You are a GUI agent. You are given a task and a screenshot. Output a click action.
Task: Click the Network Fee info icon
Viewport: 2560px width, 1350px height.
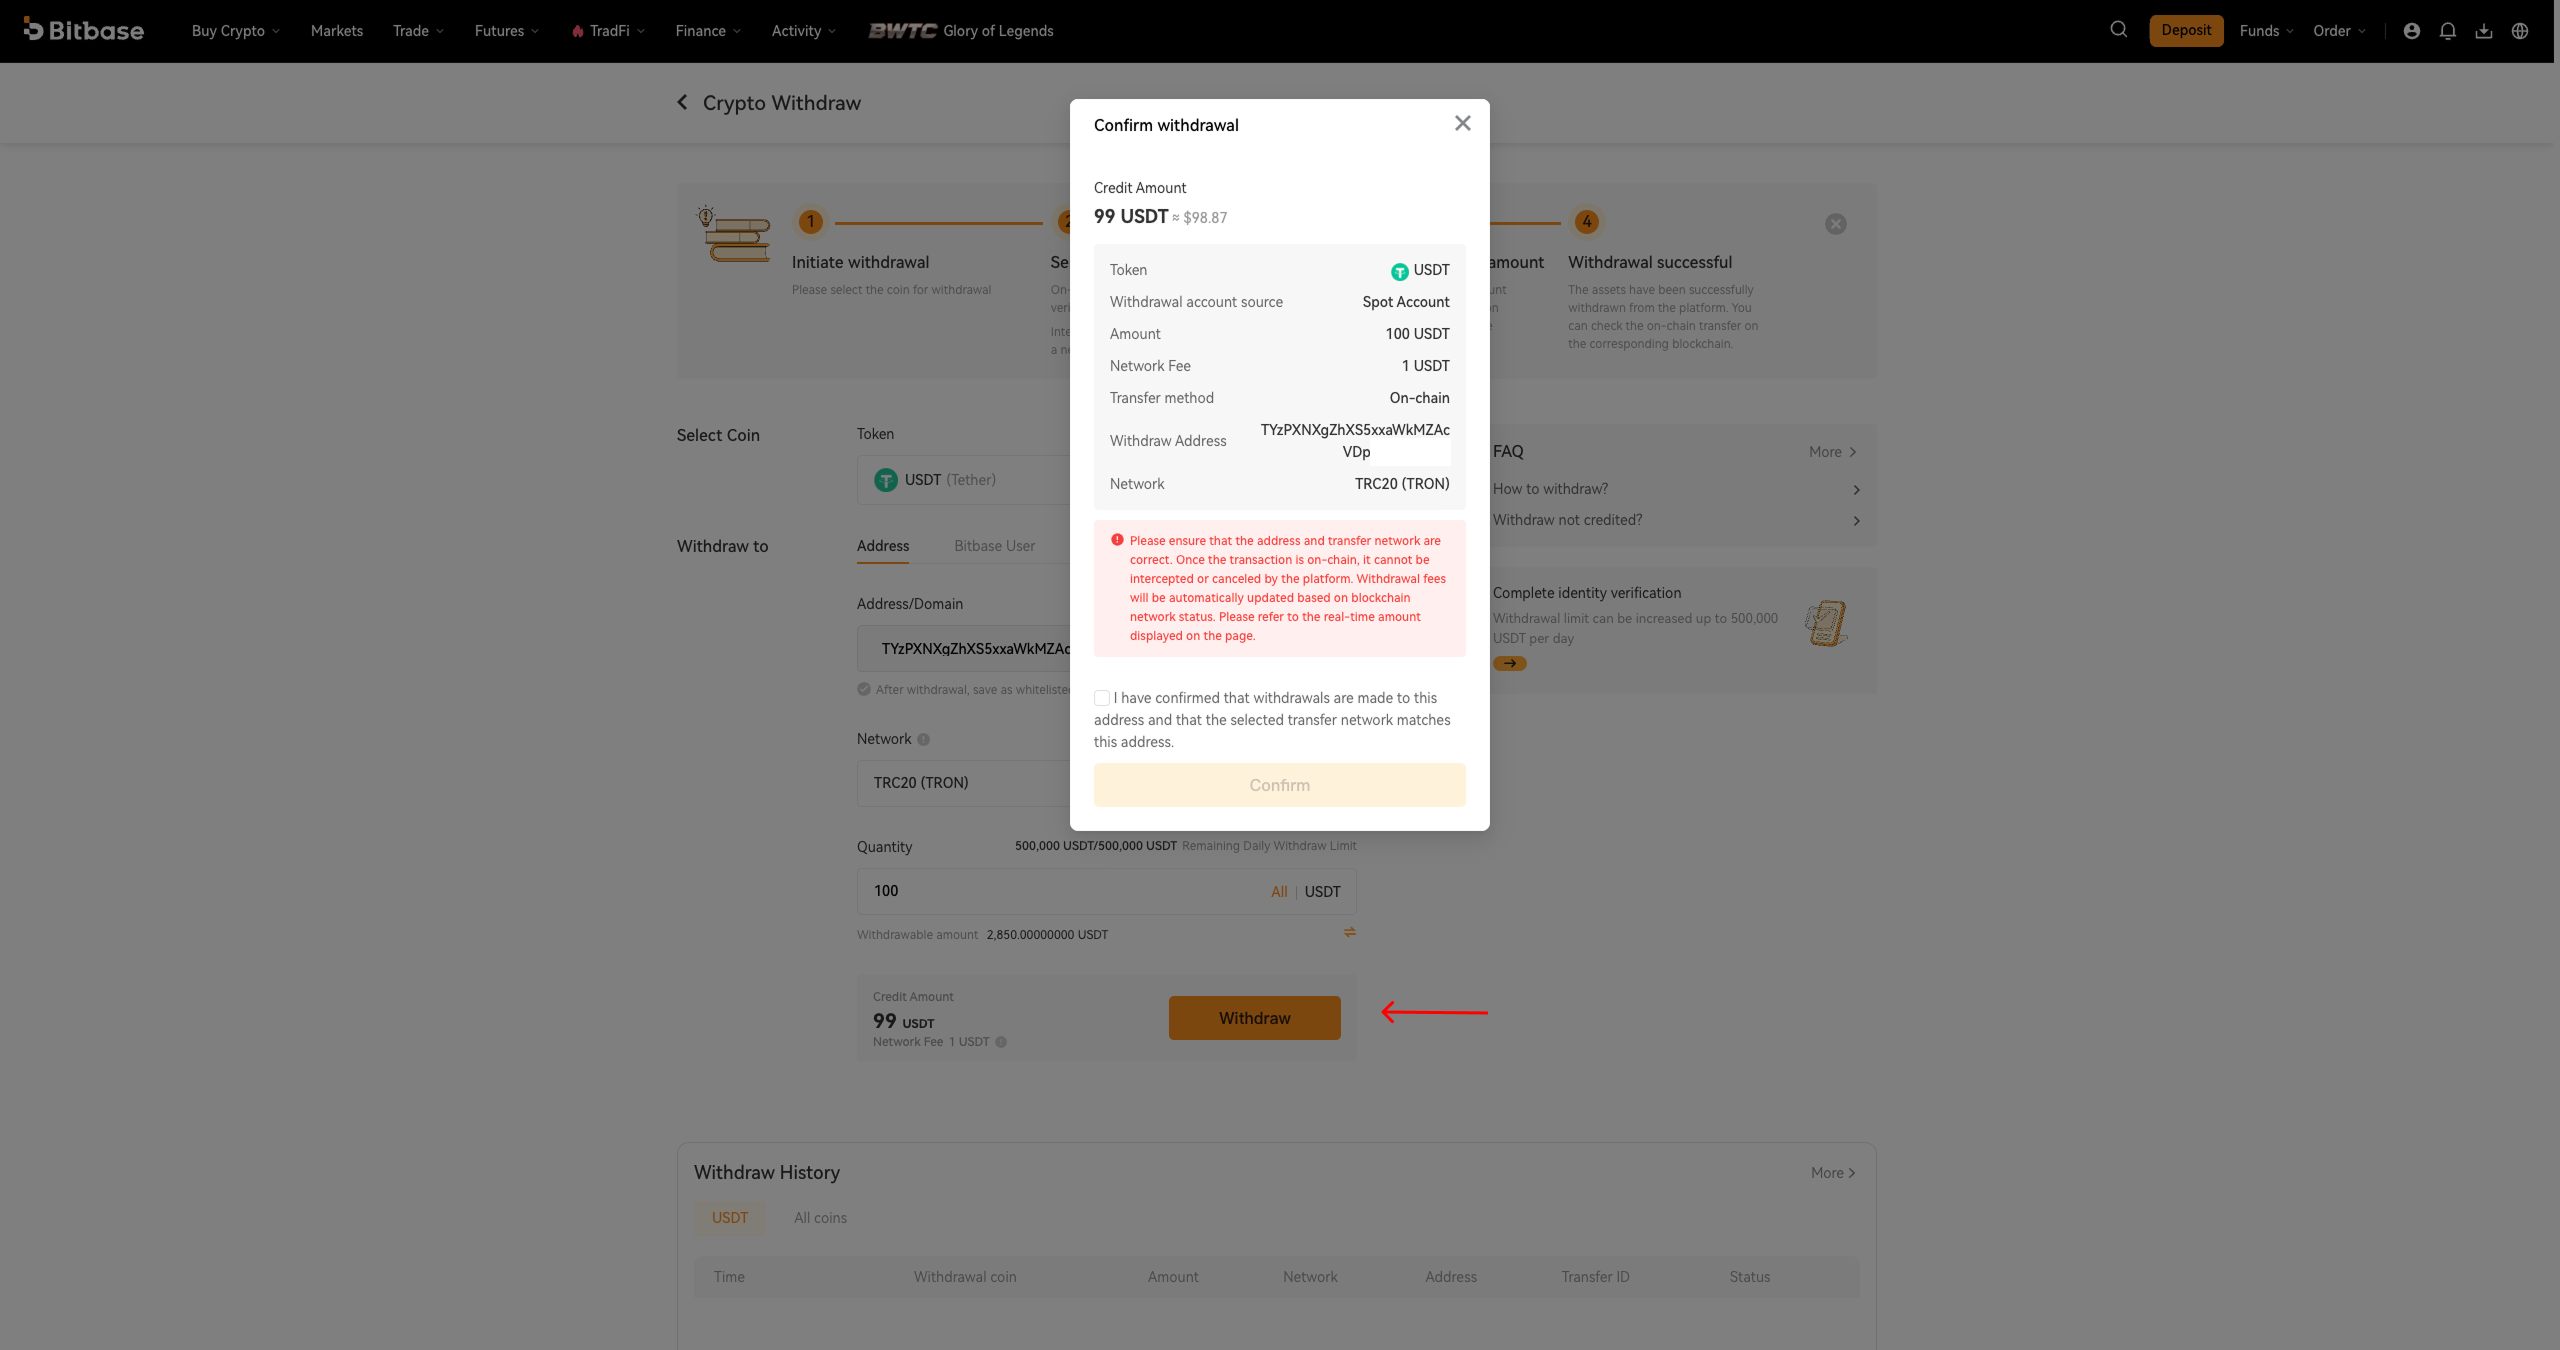[x=1001, y=1042]
